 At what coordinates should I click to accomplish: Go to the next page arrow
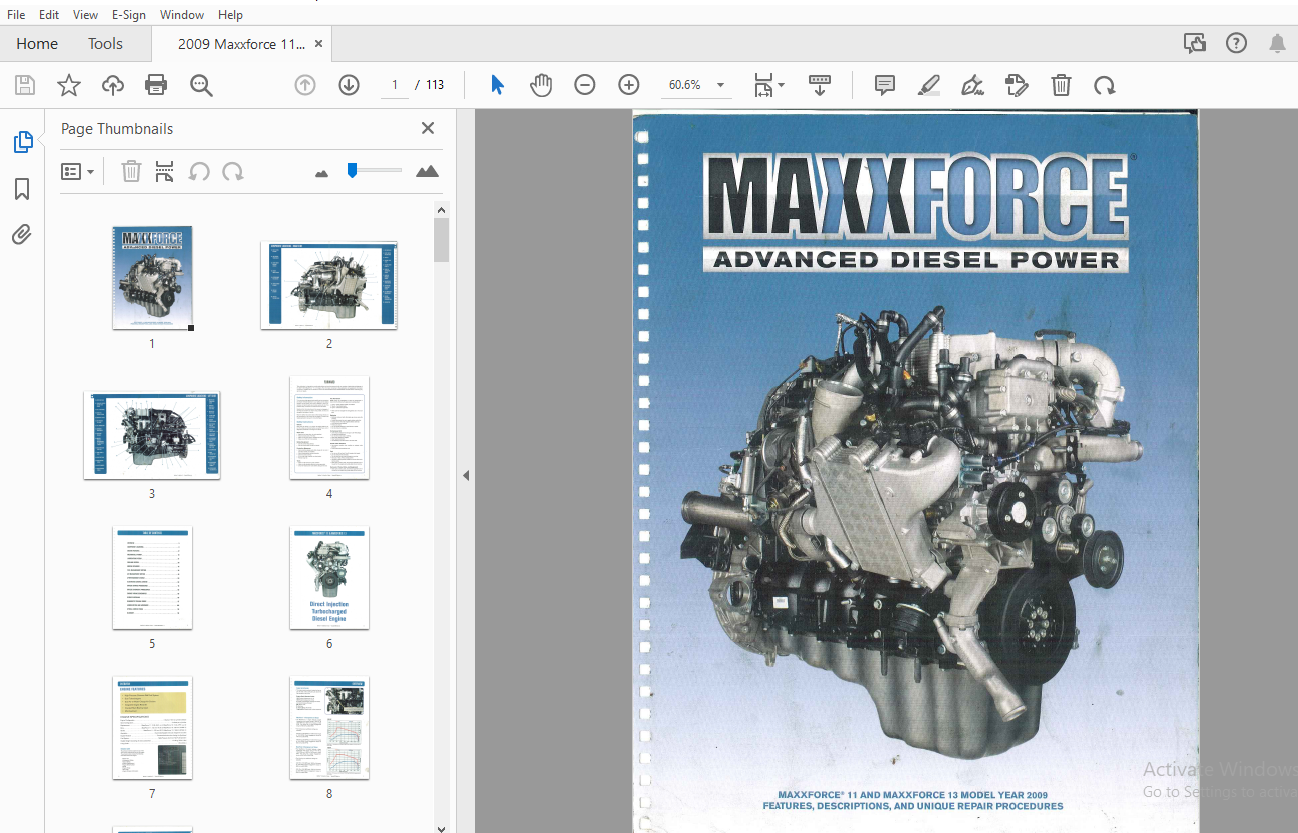[x=349, y=85]
